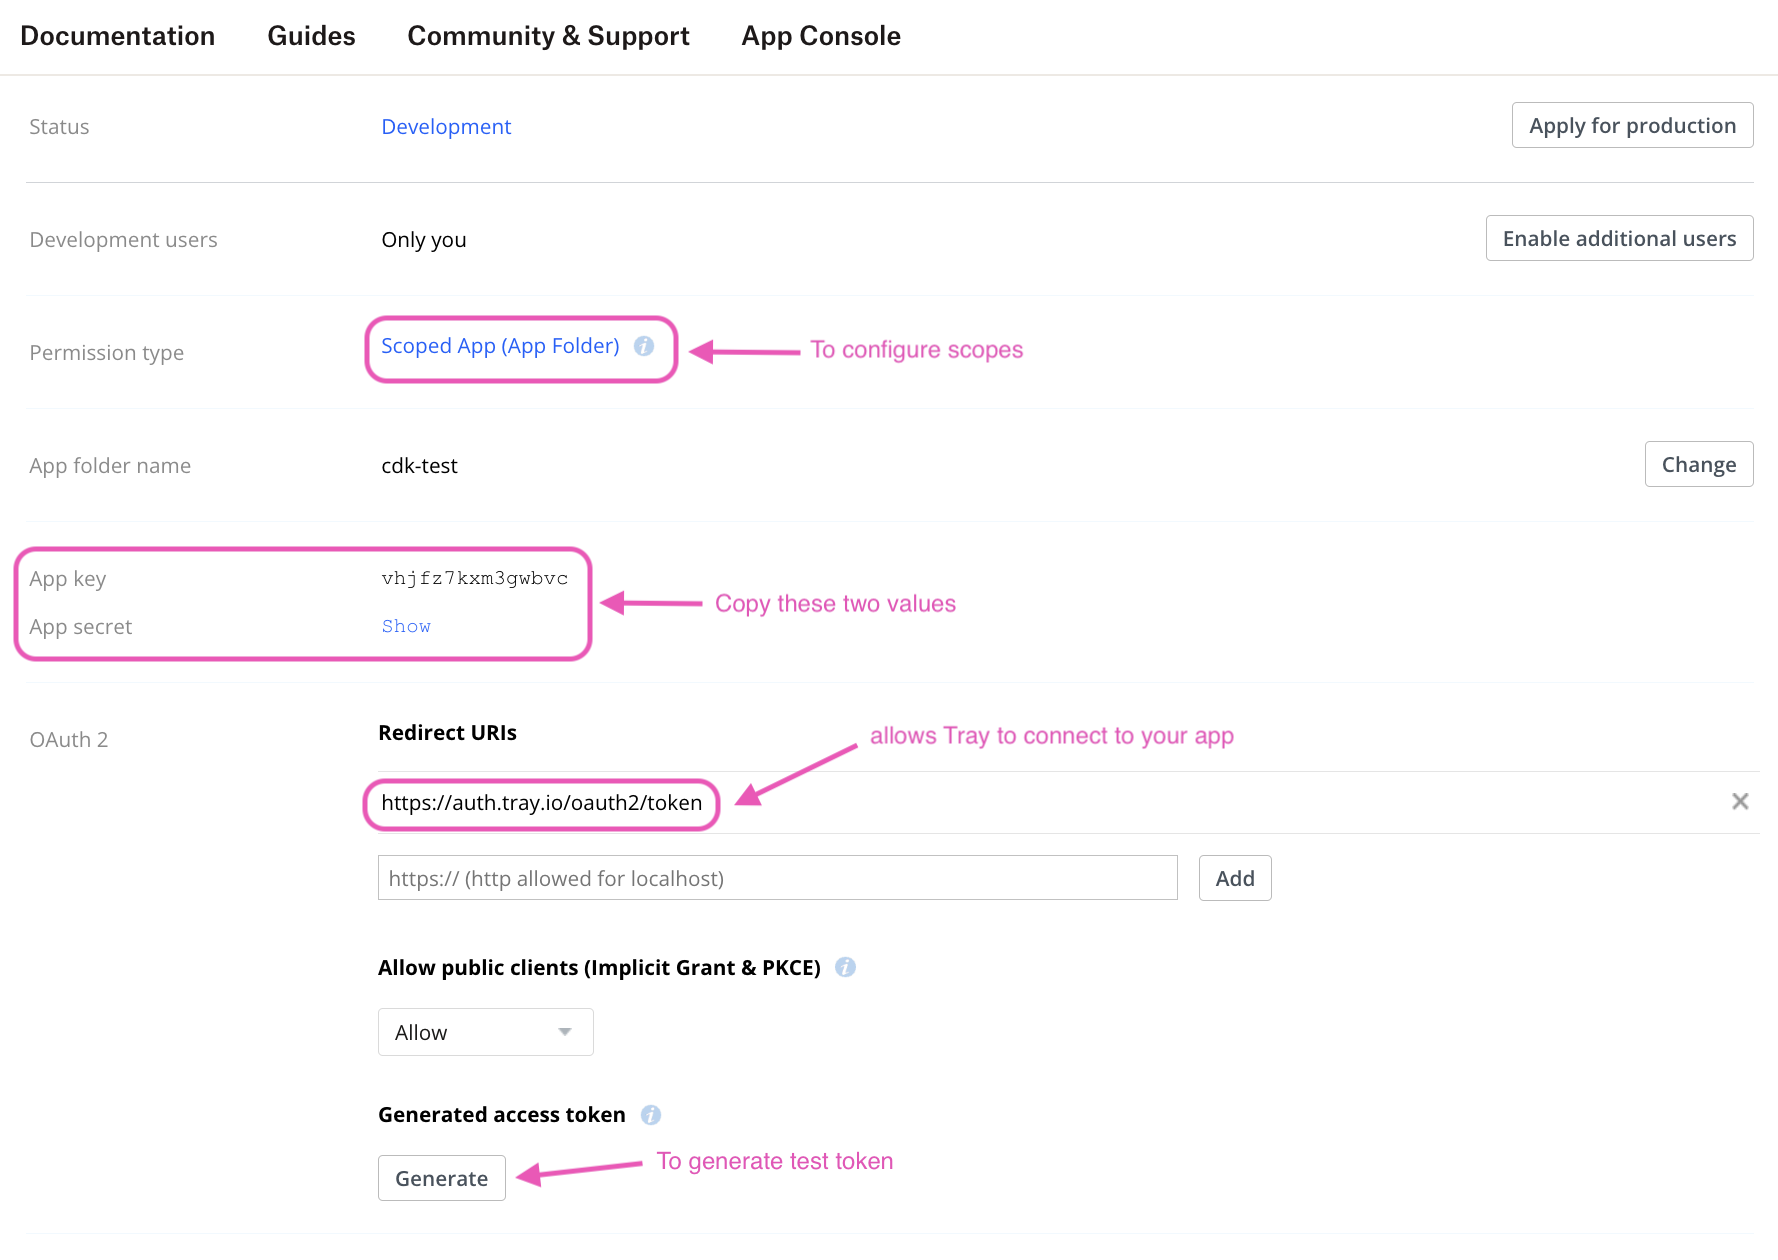Click Enable additional users
Screen dimensions: 1778x1260
click(1619, 238)
